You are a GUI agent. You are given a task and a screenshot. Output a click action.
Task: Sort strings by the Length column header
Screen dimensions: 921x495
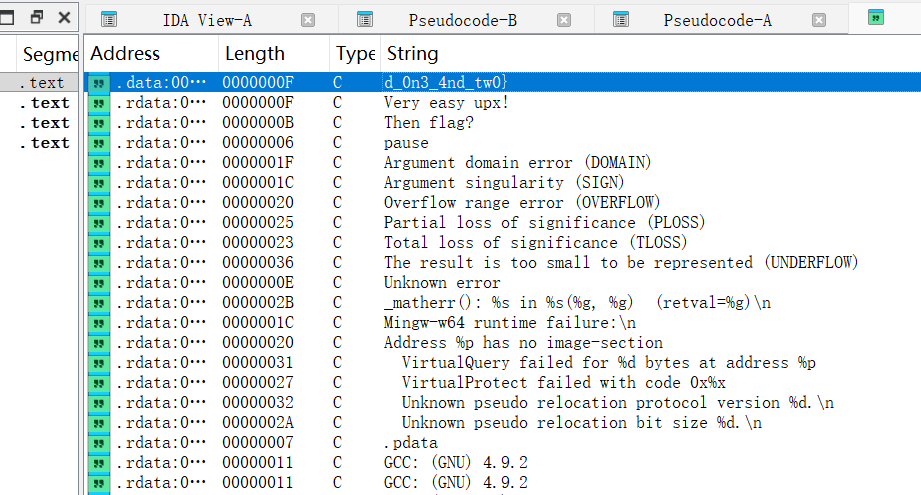[254, 54]
